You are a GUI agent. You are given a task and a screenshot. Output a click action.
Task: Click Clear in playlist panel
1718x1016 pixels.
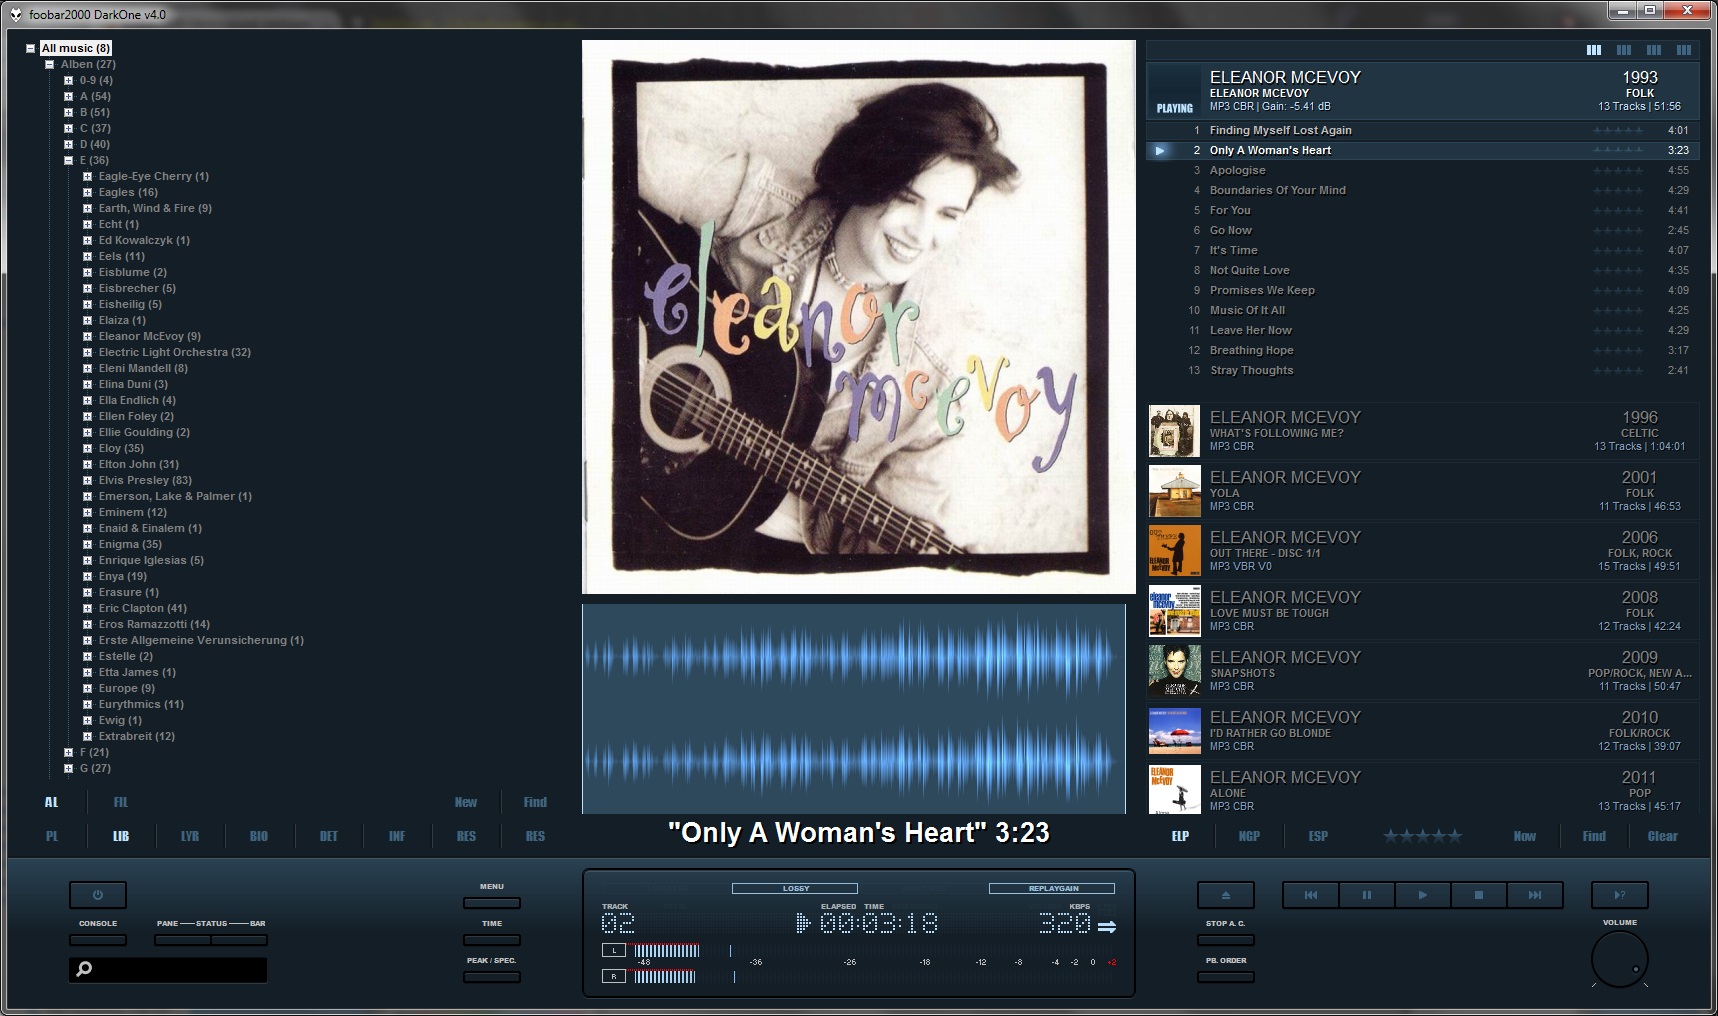click(1662, 836)
